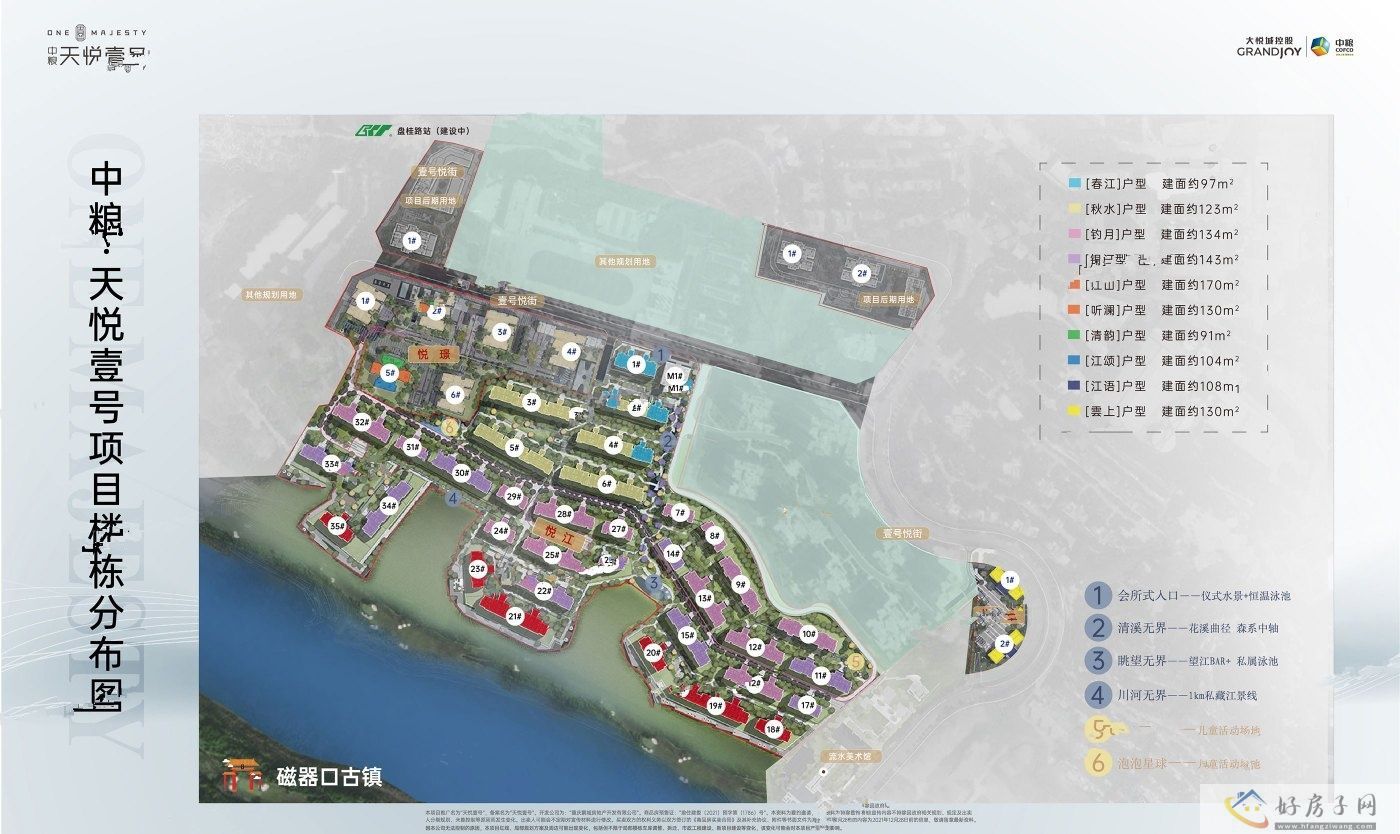Select building marker 33# on the map

coord(332,464)
